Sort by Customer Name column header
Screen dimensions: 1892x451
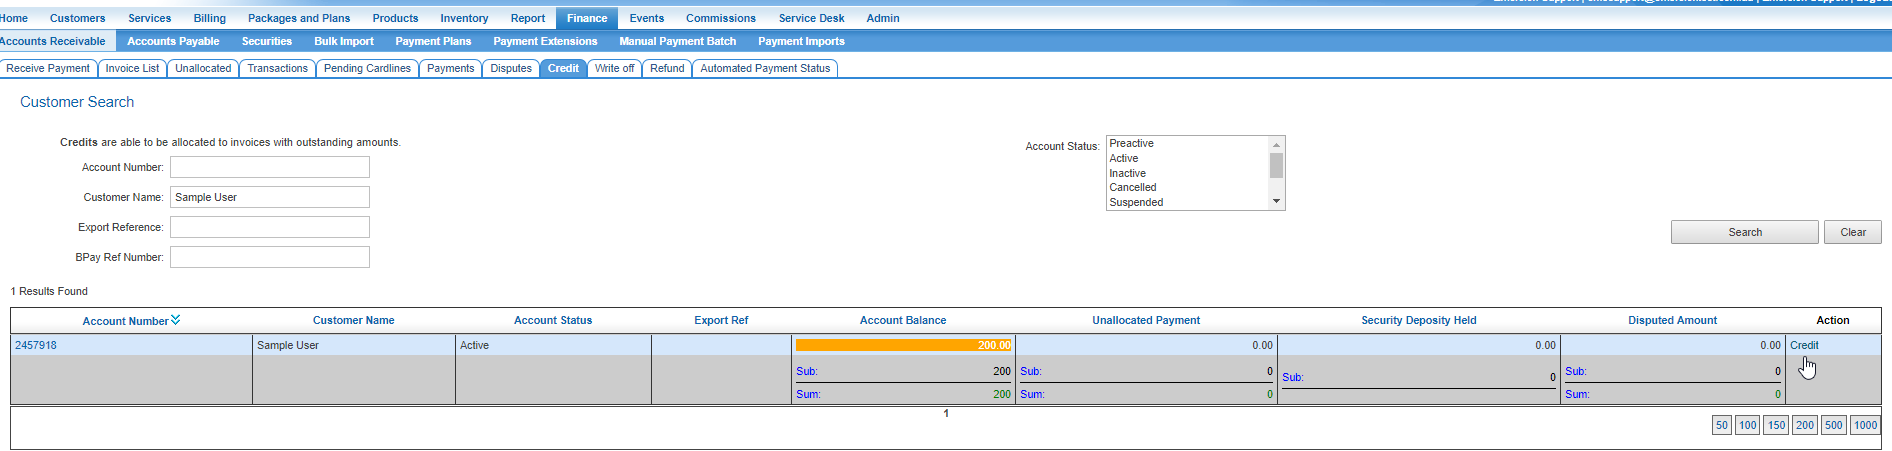point(353,320)
